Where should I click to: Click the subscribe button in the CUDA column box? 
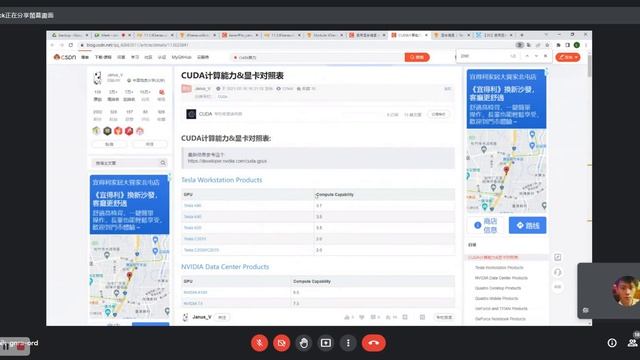(x=438, y=114)
